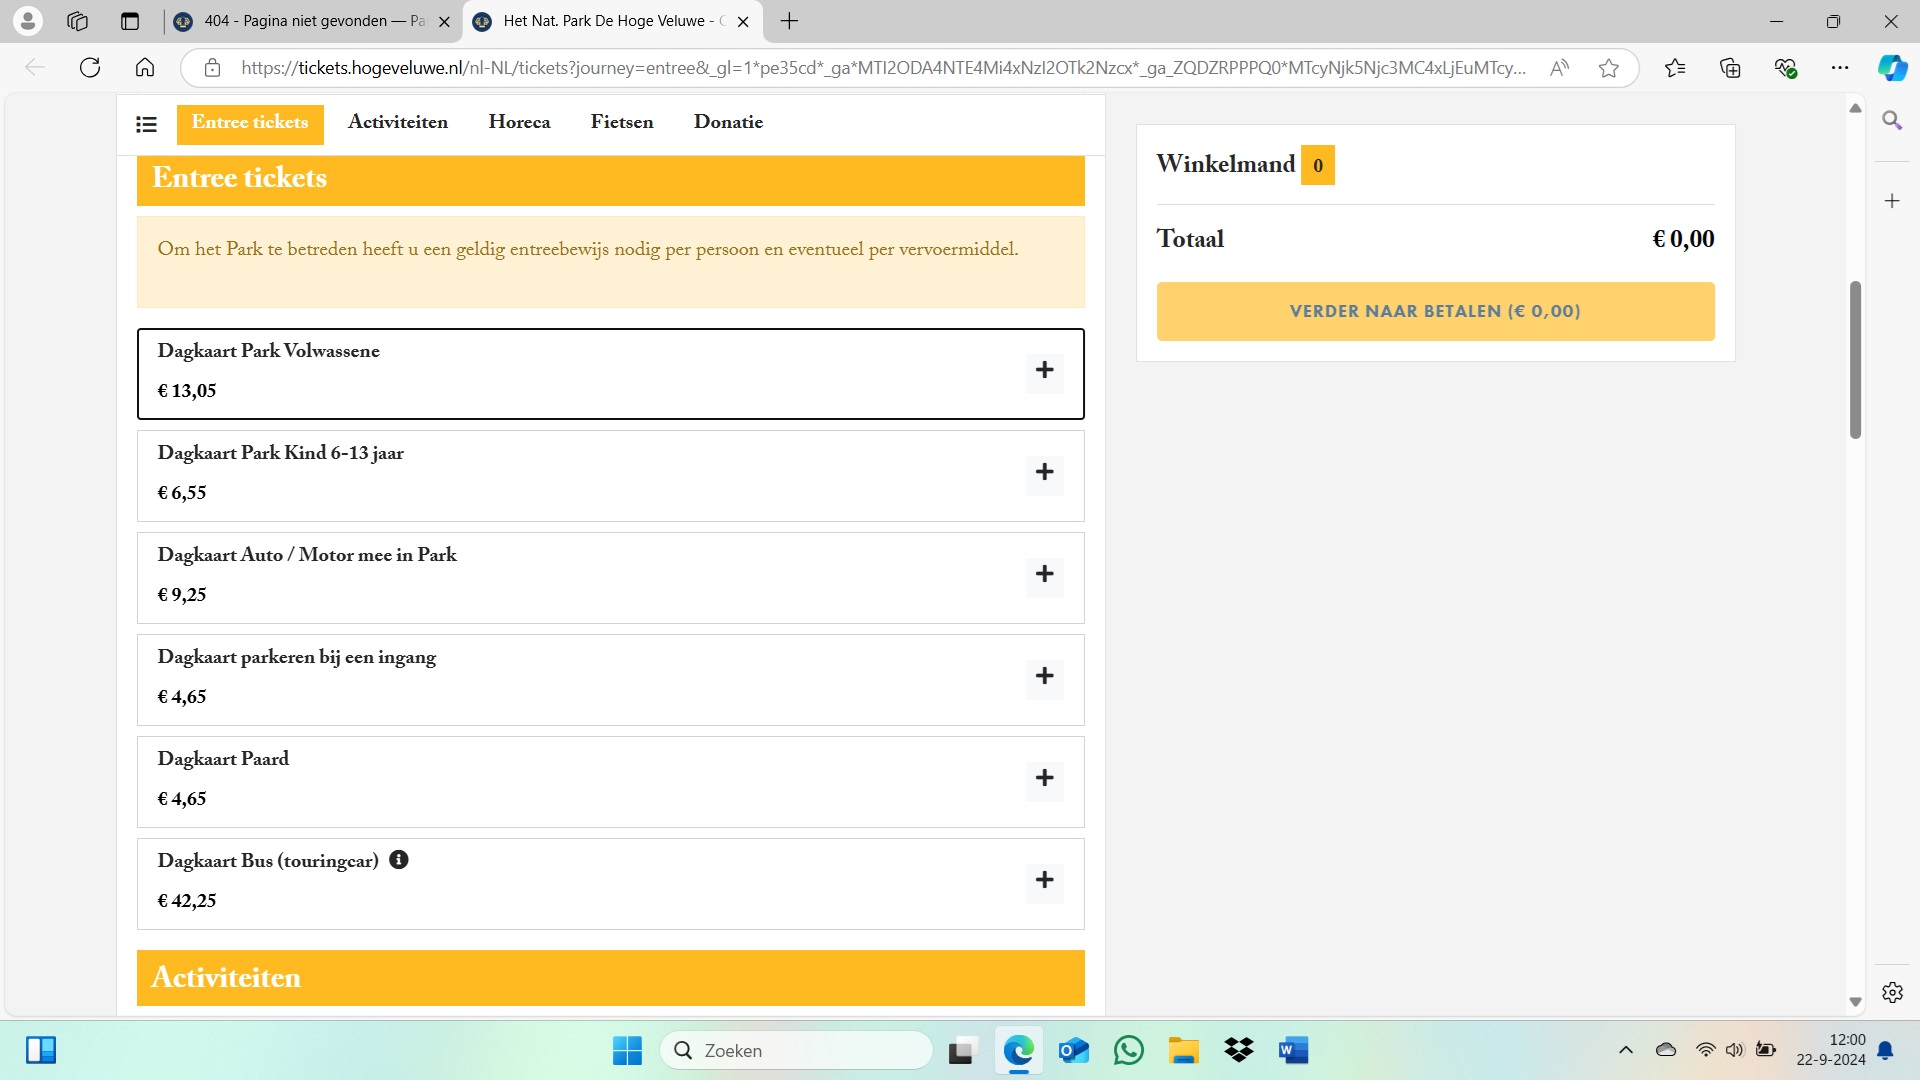The width and height of the screenshot is (1920, 1080).
Task: Switch to the Fietsen tab
Action: coord(622,123)
